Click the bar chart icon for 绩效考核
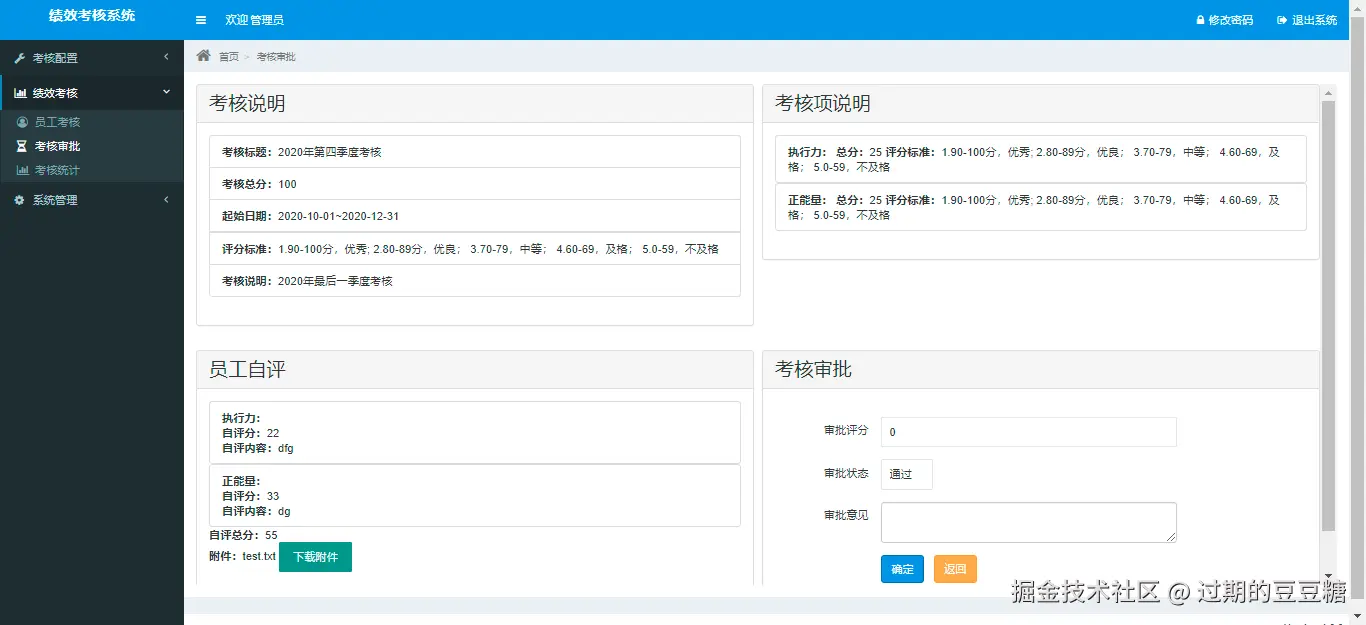Image resolution: width=1366 pixels, height=625 pixels. click(x=20, y=93)
